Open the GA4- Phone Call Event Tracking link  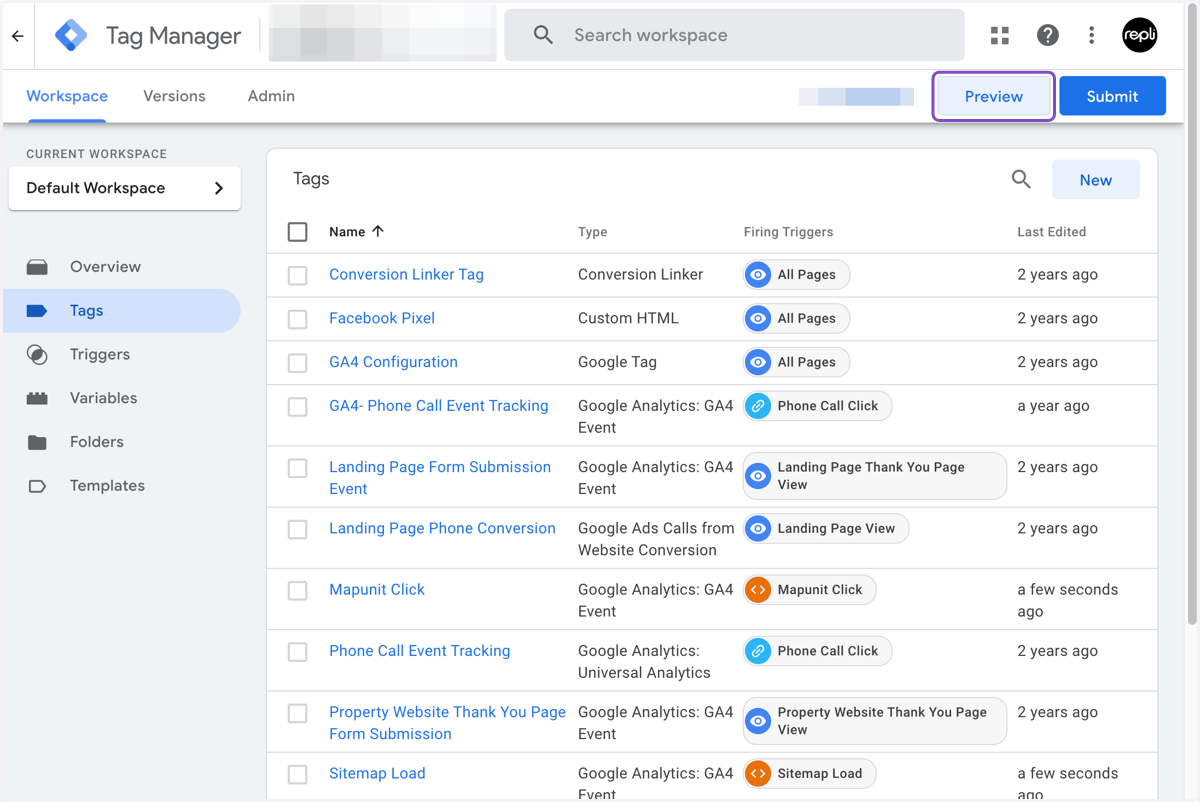[x=439, y=406]
